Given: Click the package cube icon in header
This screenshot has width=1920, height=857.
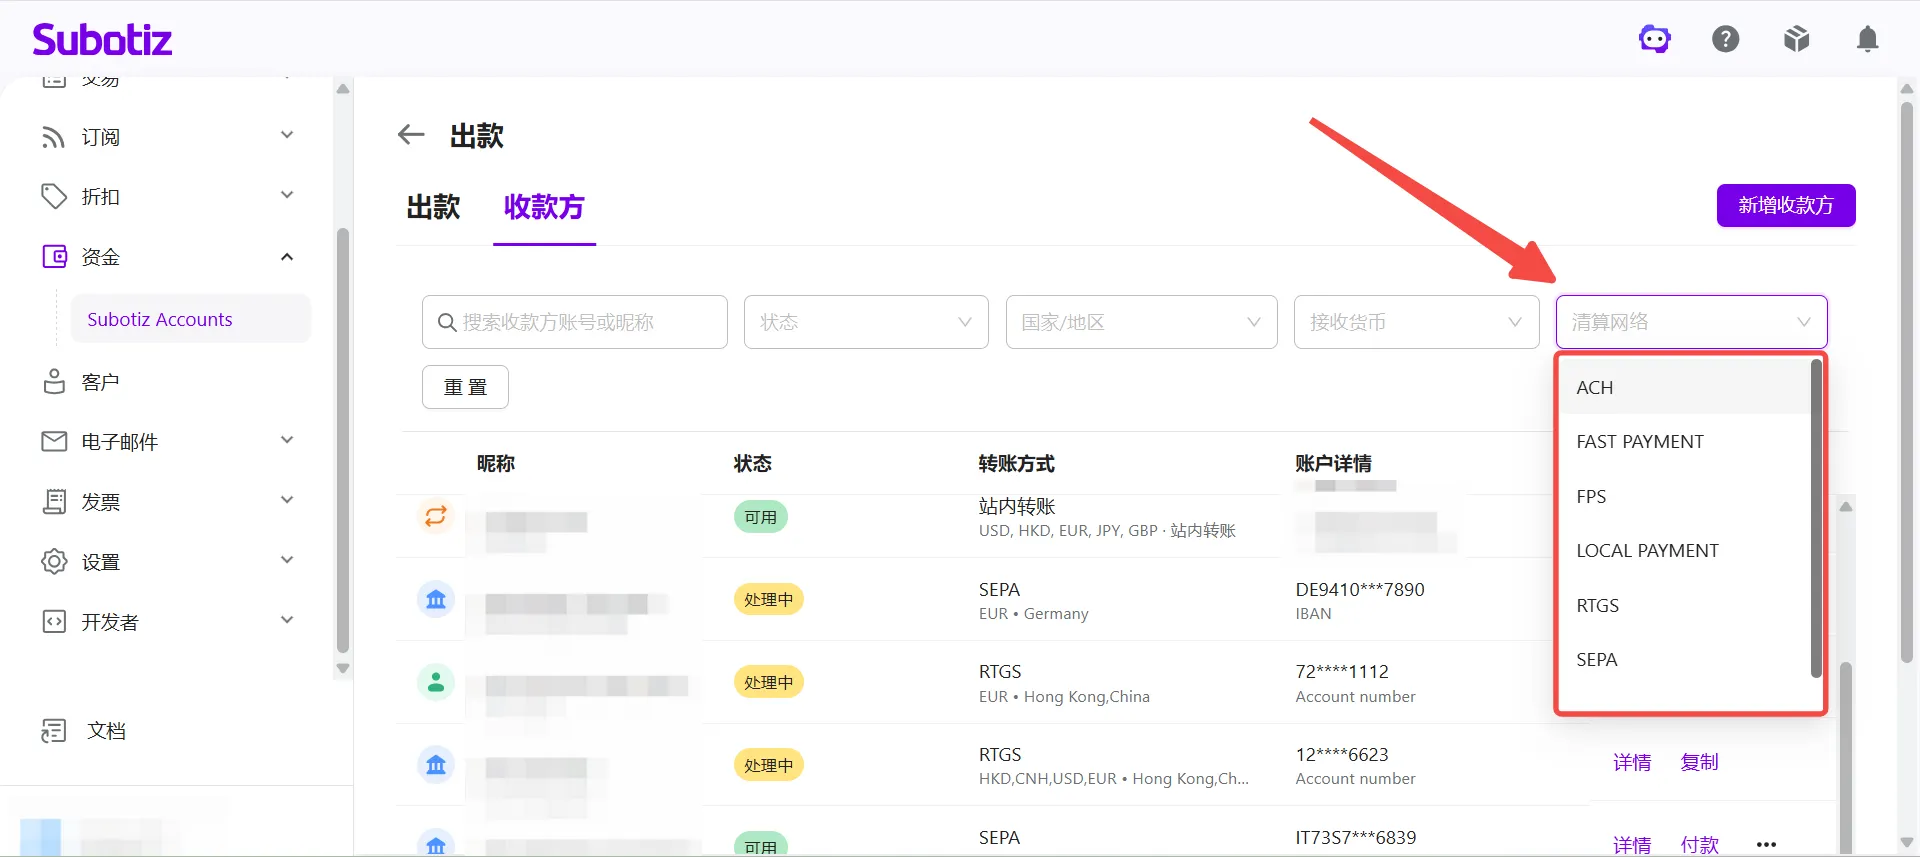Looking at the screenshot, I should pyautogui.click(x=1797, y=39).
